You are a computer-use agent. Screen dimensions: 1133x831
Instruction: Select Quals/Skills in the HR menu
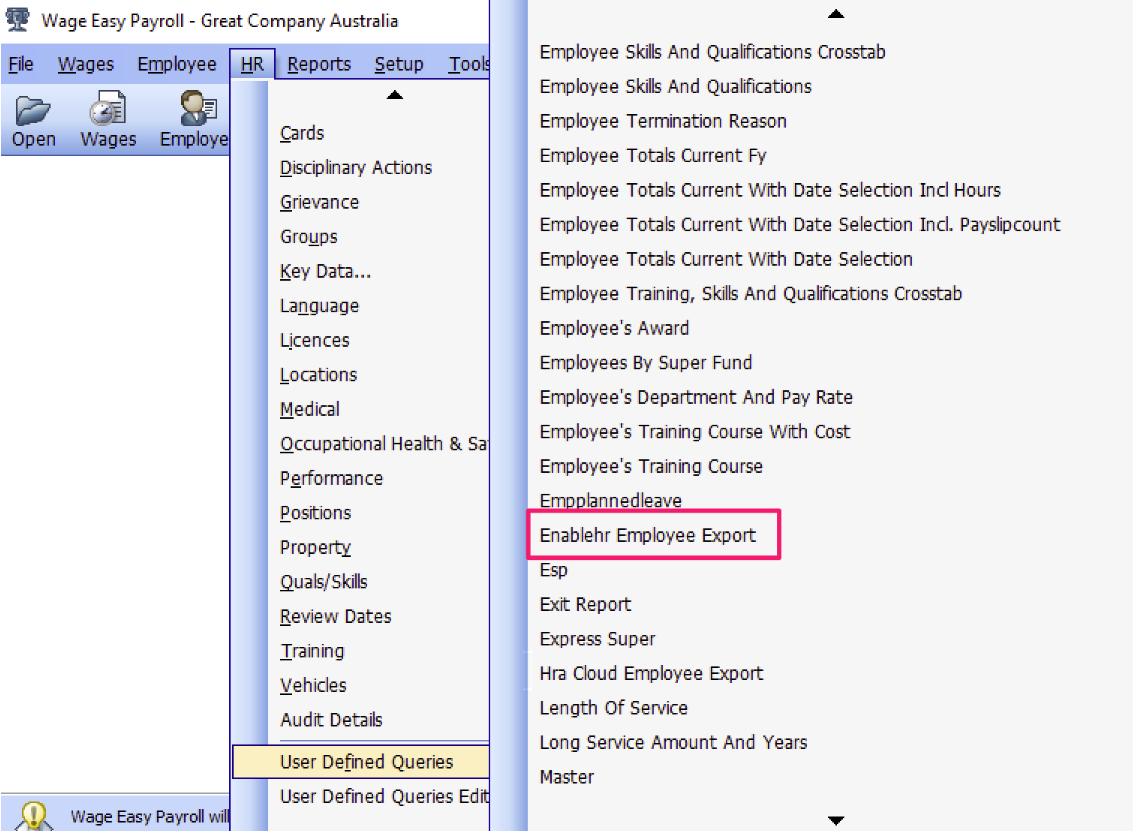point(324,582)
